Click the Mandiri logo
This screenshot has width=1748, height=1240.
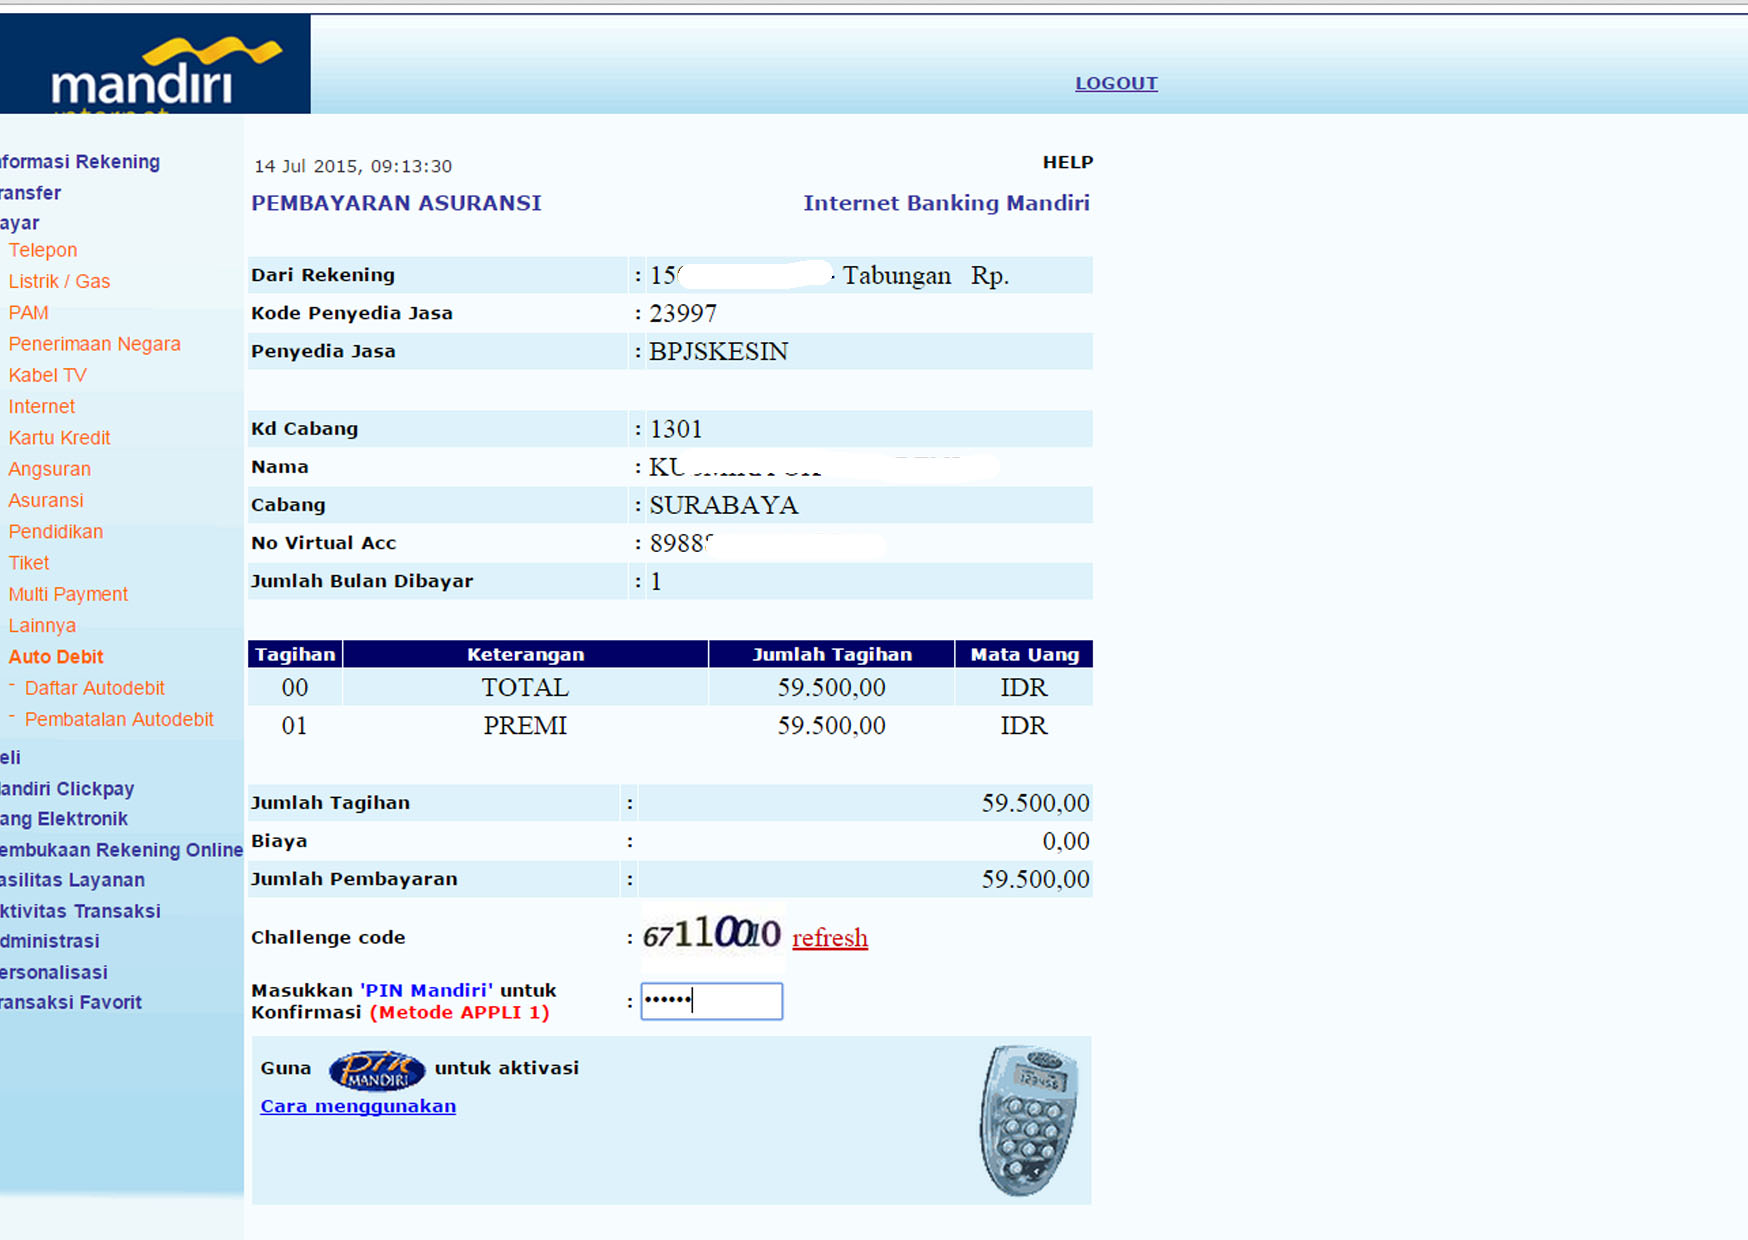[x=155, y=64]
